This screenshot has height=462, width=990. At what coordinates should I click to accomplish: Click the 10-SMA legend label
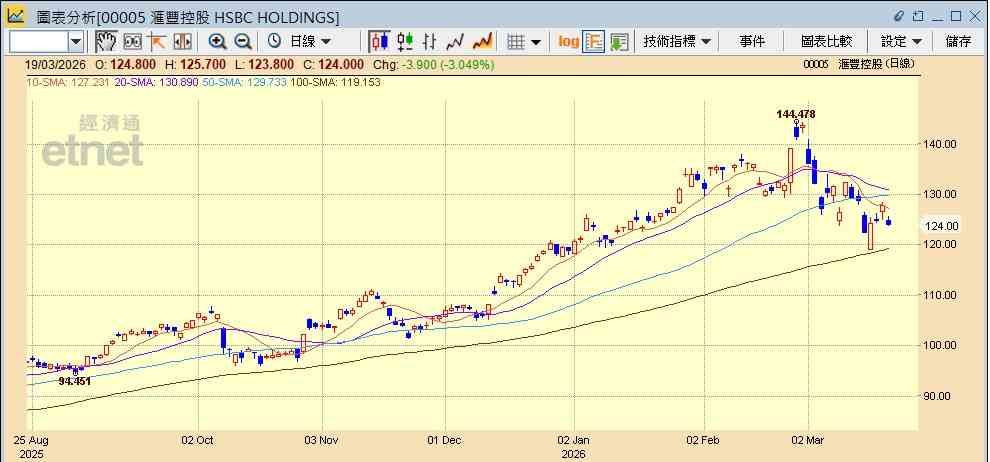(69, 82)
